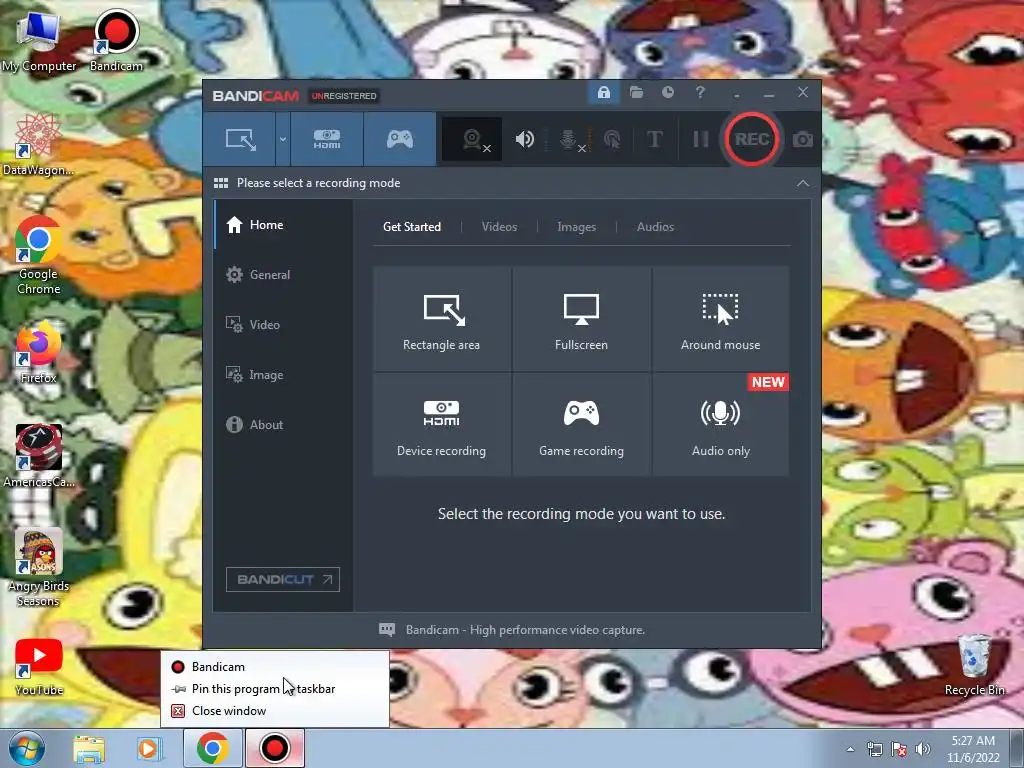Click the network tray icon
1024x768 pixels.
pos(874,749)
